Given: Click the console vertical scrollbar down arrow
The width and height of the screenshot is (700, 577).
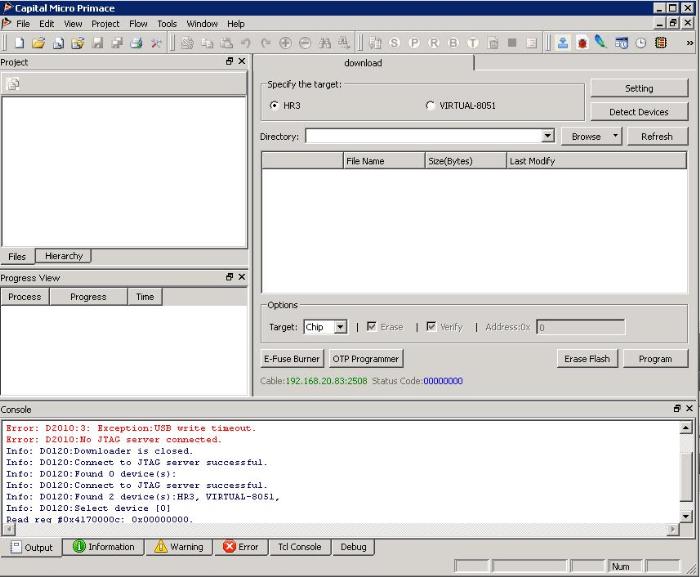Looking at the screenshot, I should coord(685,516).
